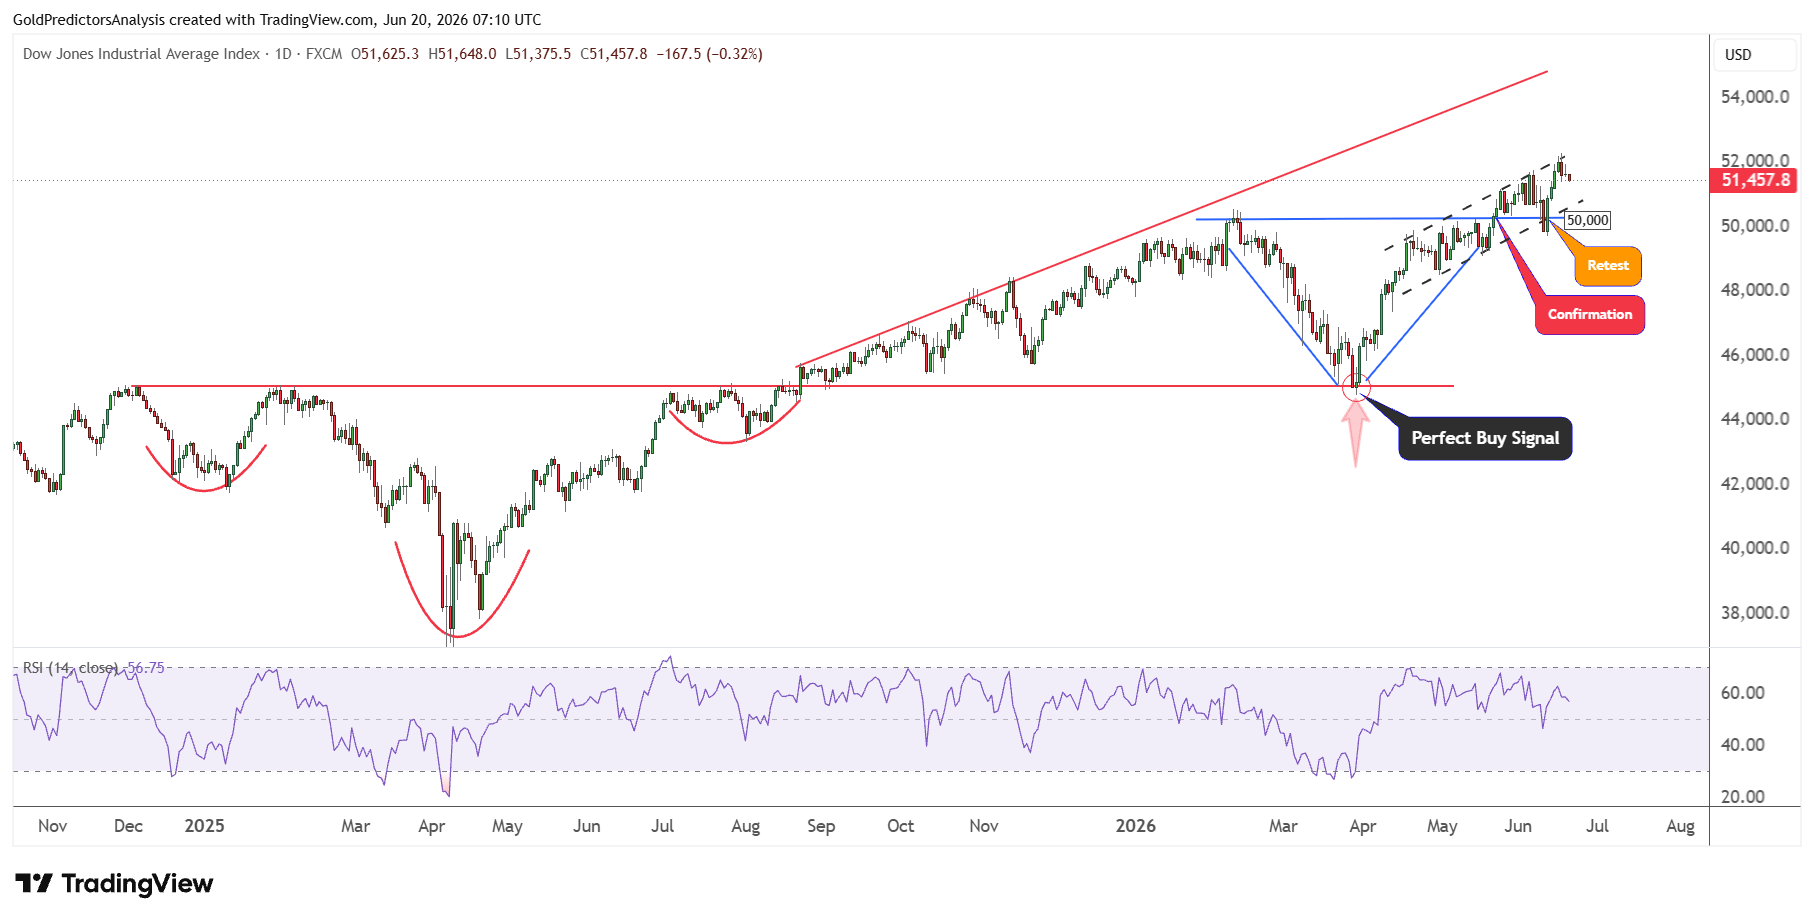Click the 40,000.0 price axis label
The width and height of the screenshot is (1814, 921).
[x=1755, y=548]
